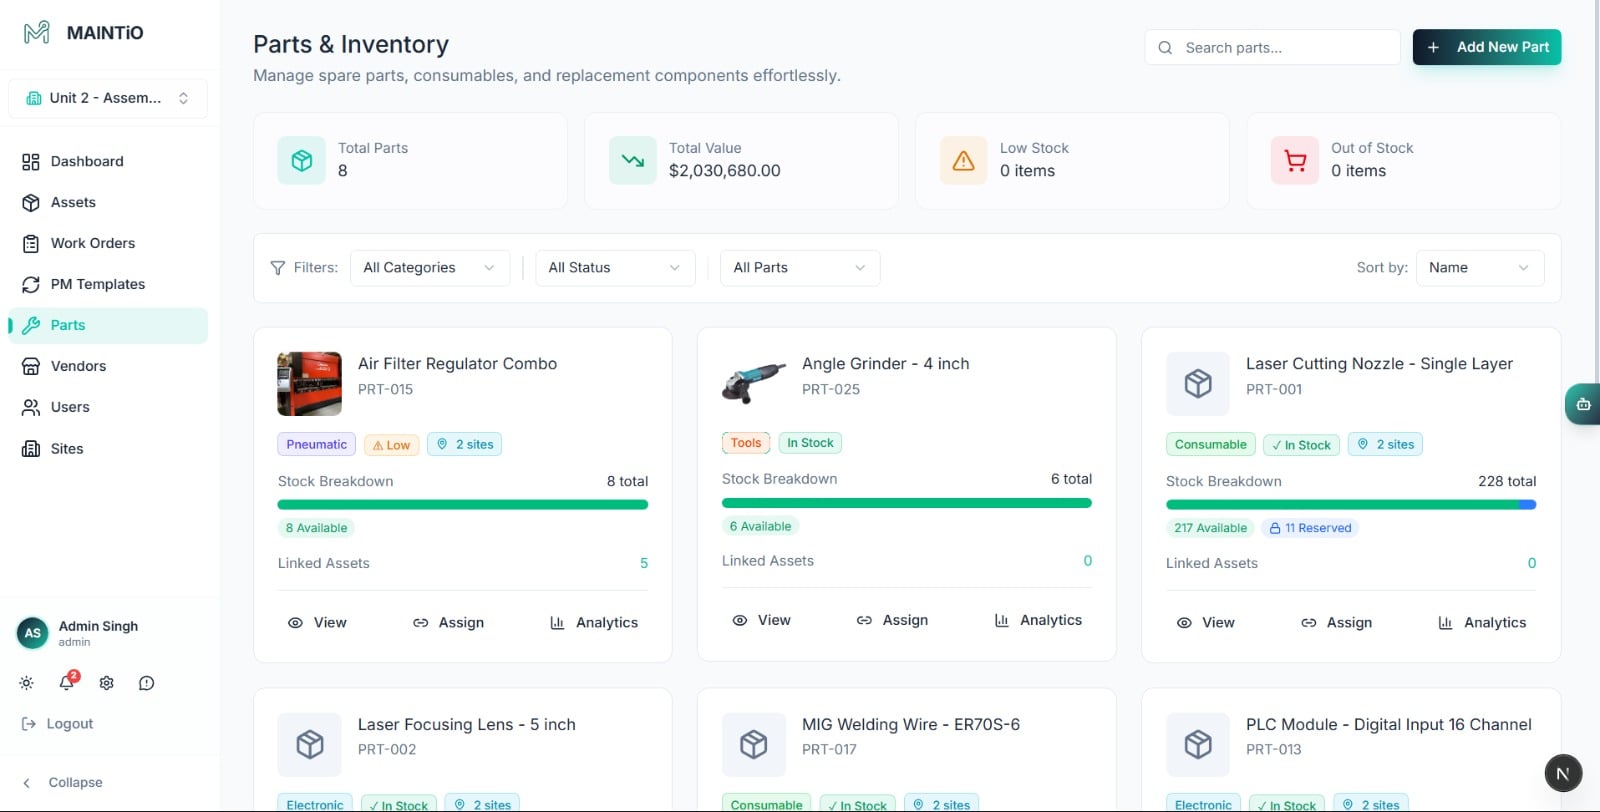Click Assign on Angle Grinder card
This screenshot has width=1600, height=812.
pyautogui.click(x=892, y=620)
